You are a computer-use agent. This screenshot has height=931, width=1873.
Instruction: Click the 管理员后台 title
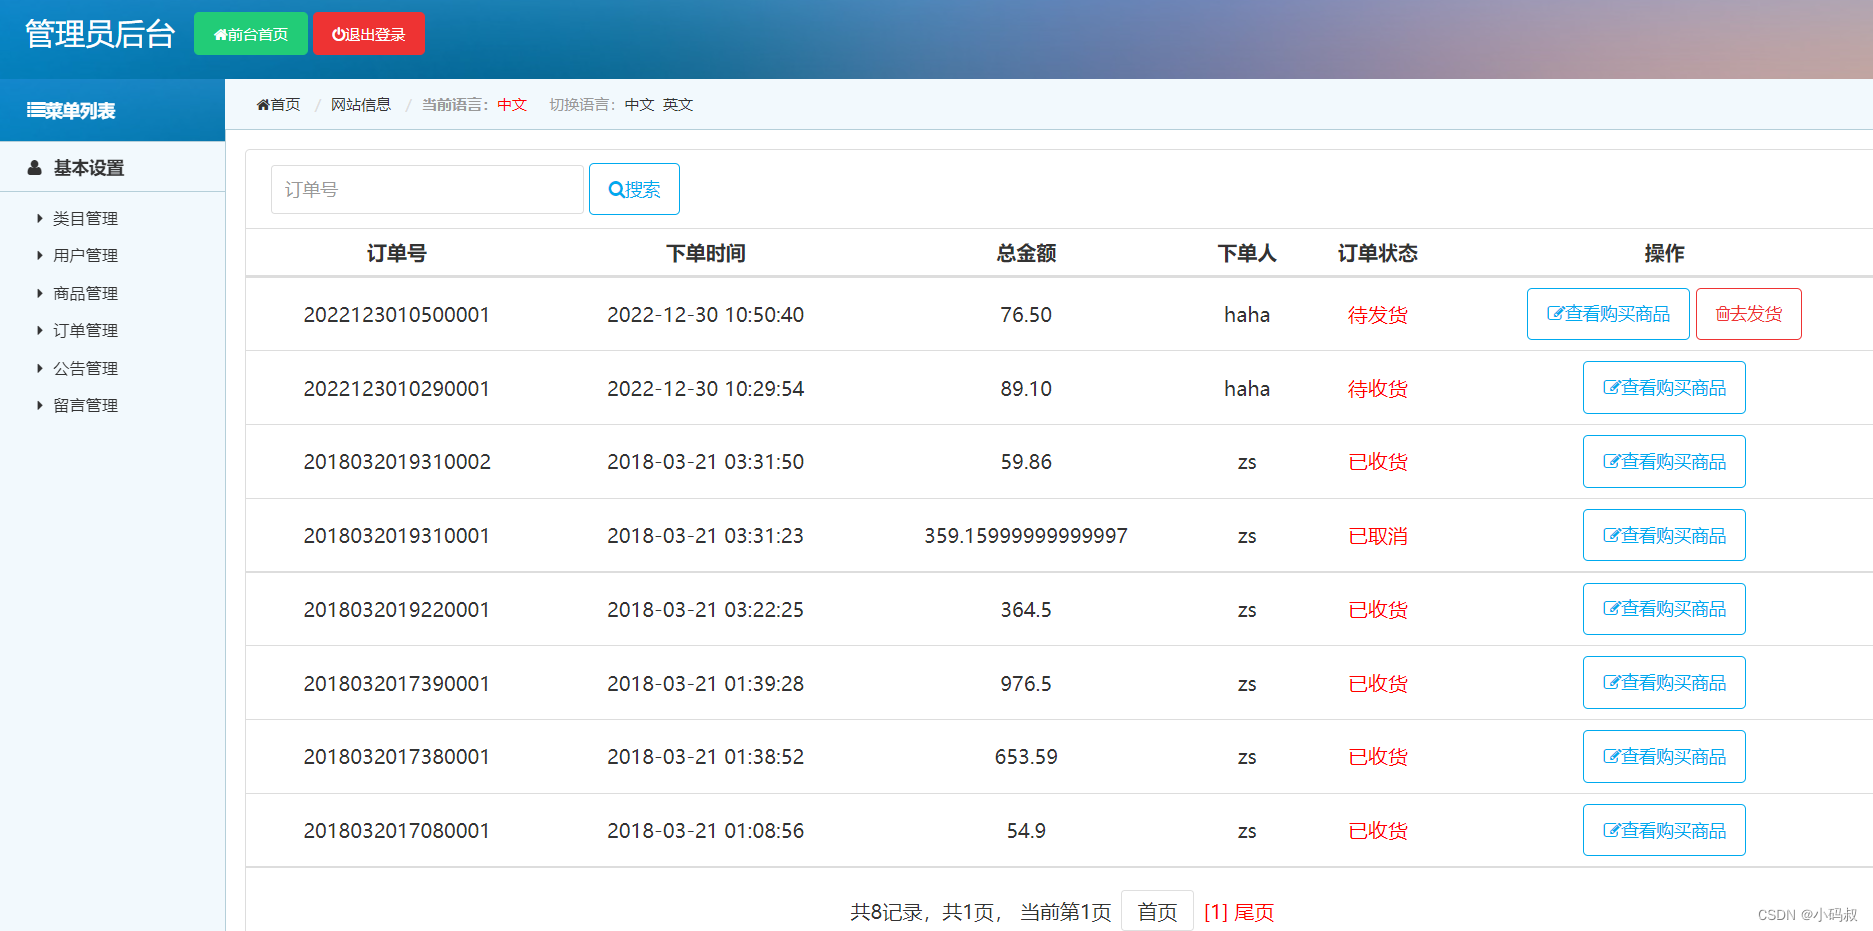100,34
